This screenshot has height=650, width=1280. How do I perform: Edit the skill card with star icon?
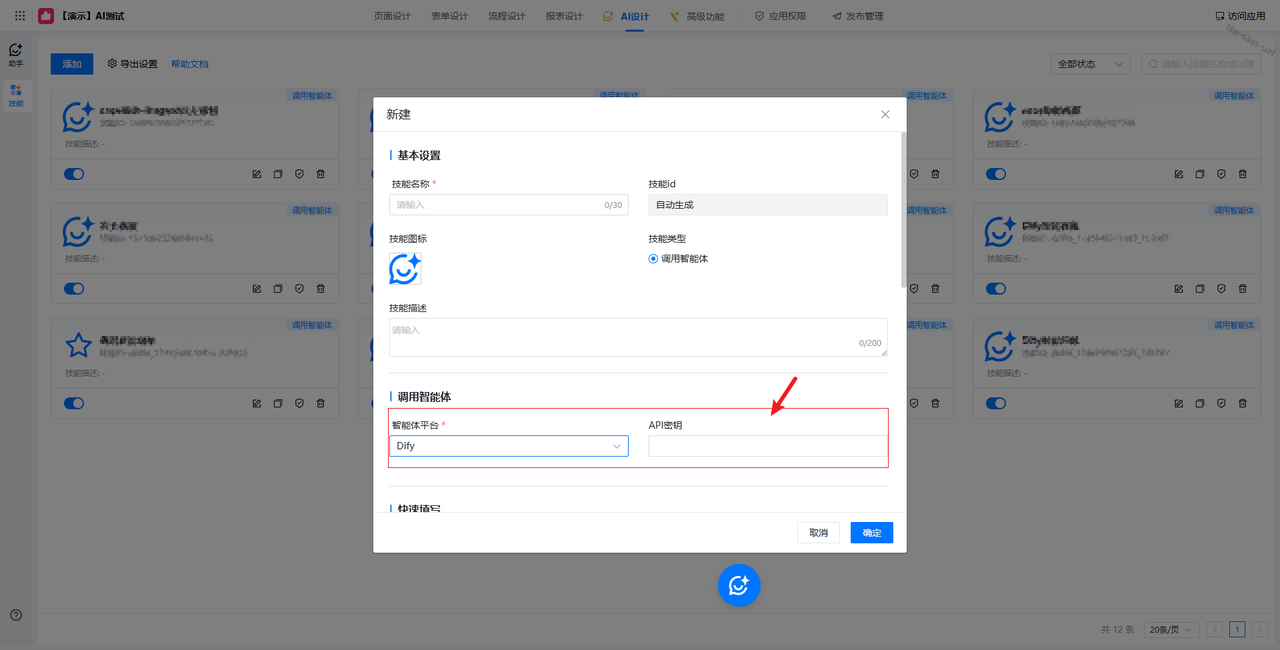(x=257, y=404)
